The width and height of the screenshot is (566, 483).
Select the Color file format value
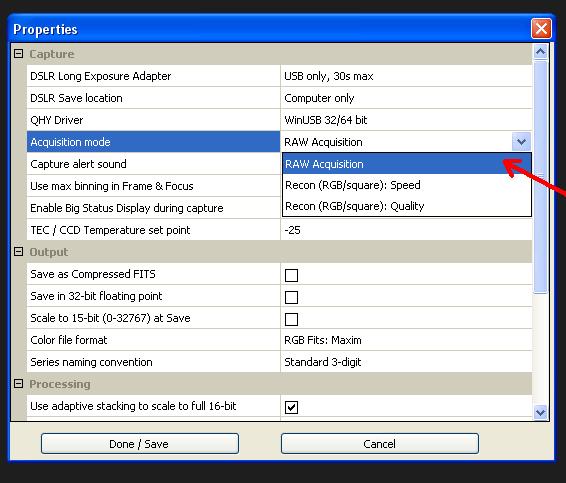coord(406,340)
